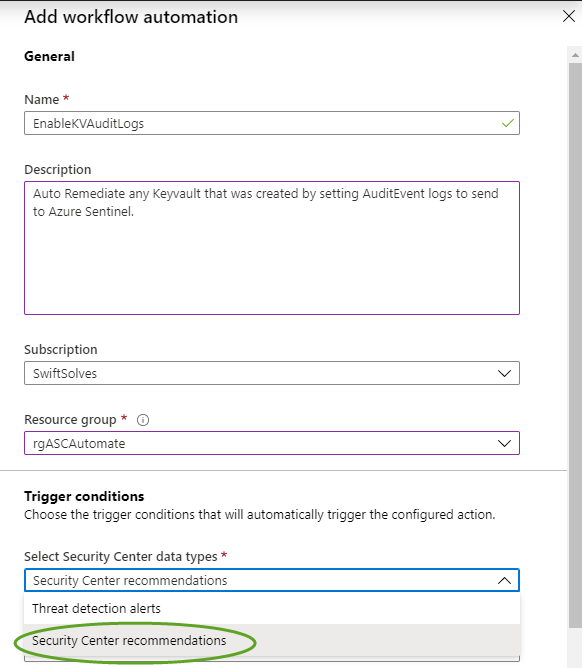Click the green checkmark in Name field
Image resolution: width=582 pixels, height=668 pixels.
[507, 123]
